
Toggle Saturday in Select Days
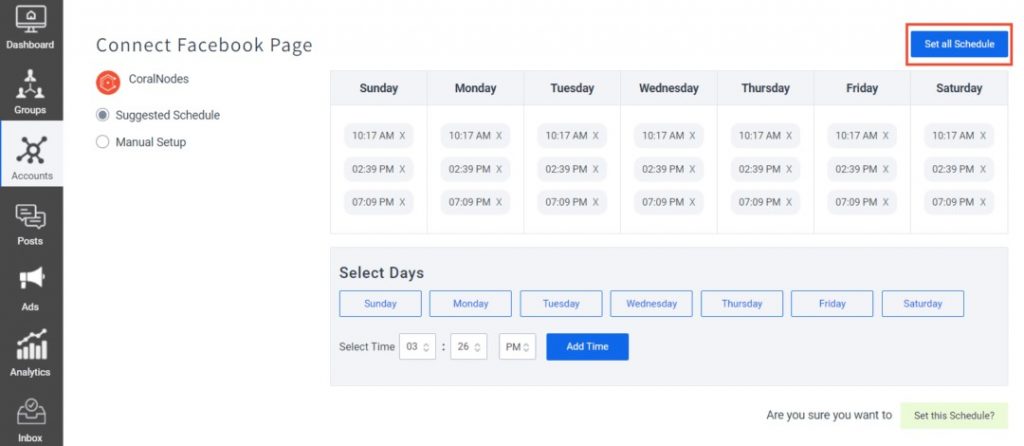(x=922, y=304)
